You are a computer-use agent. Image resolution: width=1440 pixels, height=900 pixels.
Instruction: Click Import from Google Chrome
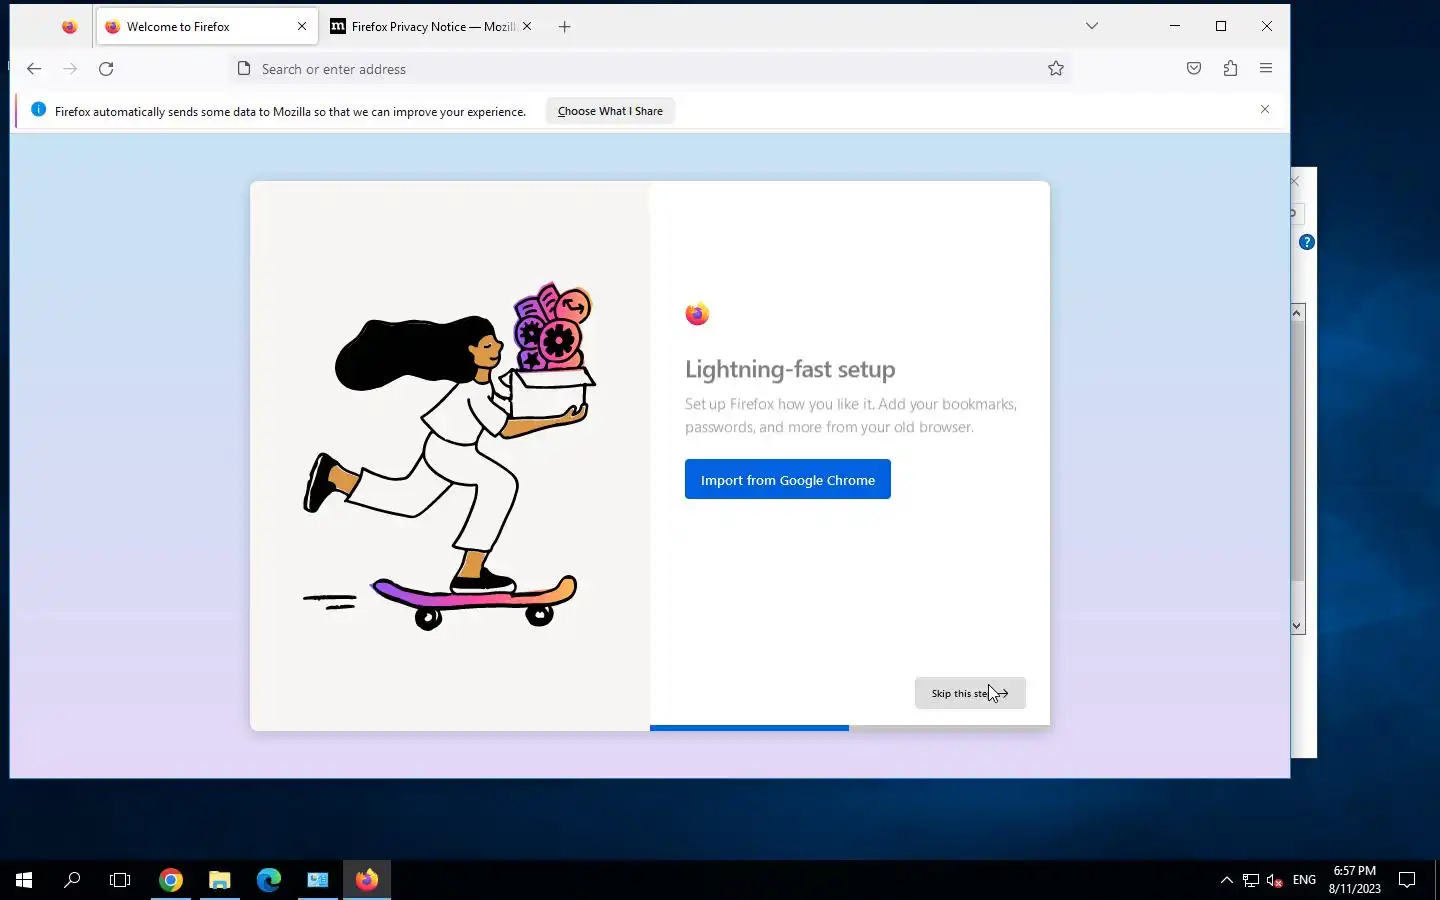[x=788, y=480]
